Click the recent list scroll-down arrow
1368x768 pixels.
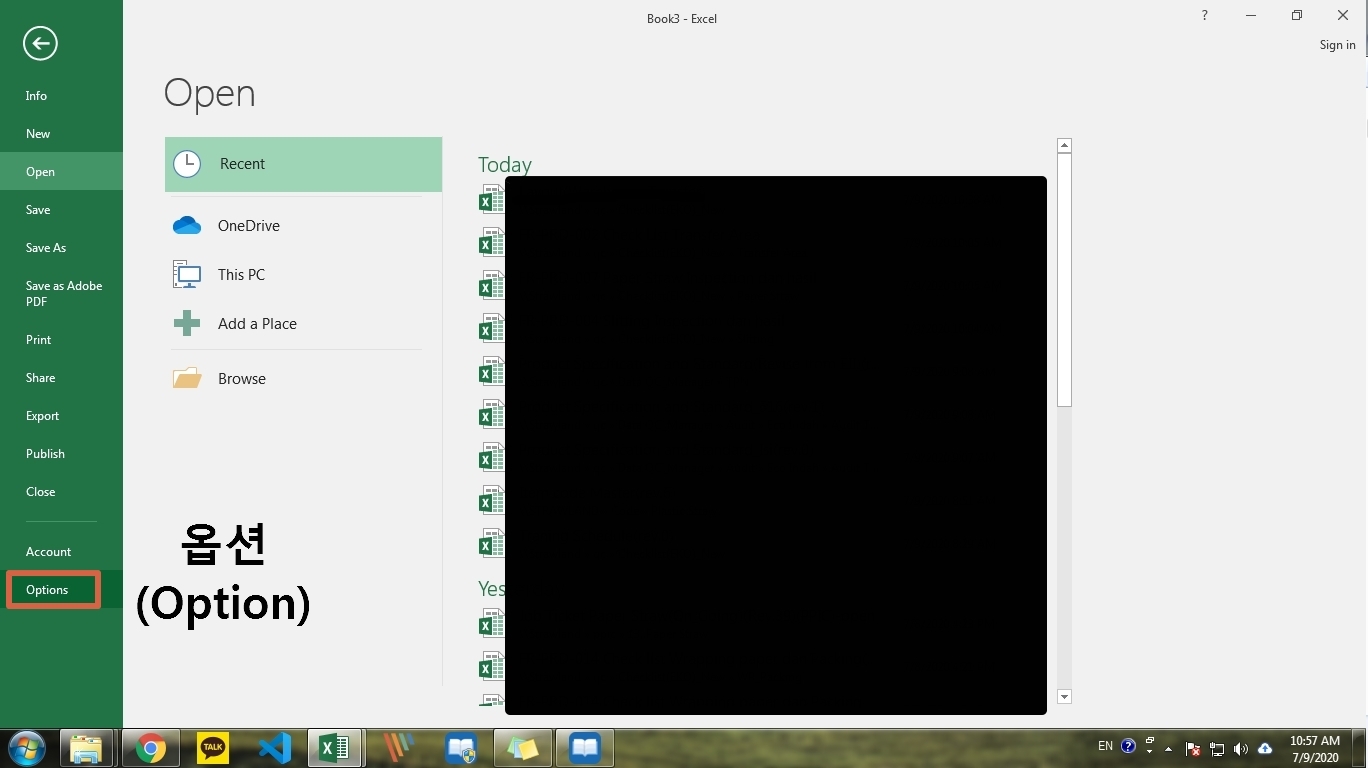click(x=1064, y=697)
